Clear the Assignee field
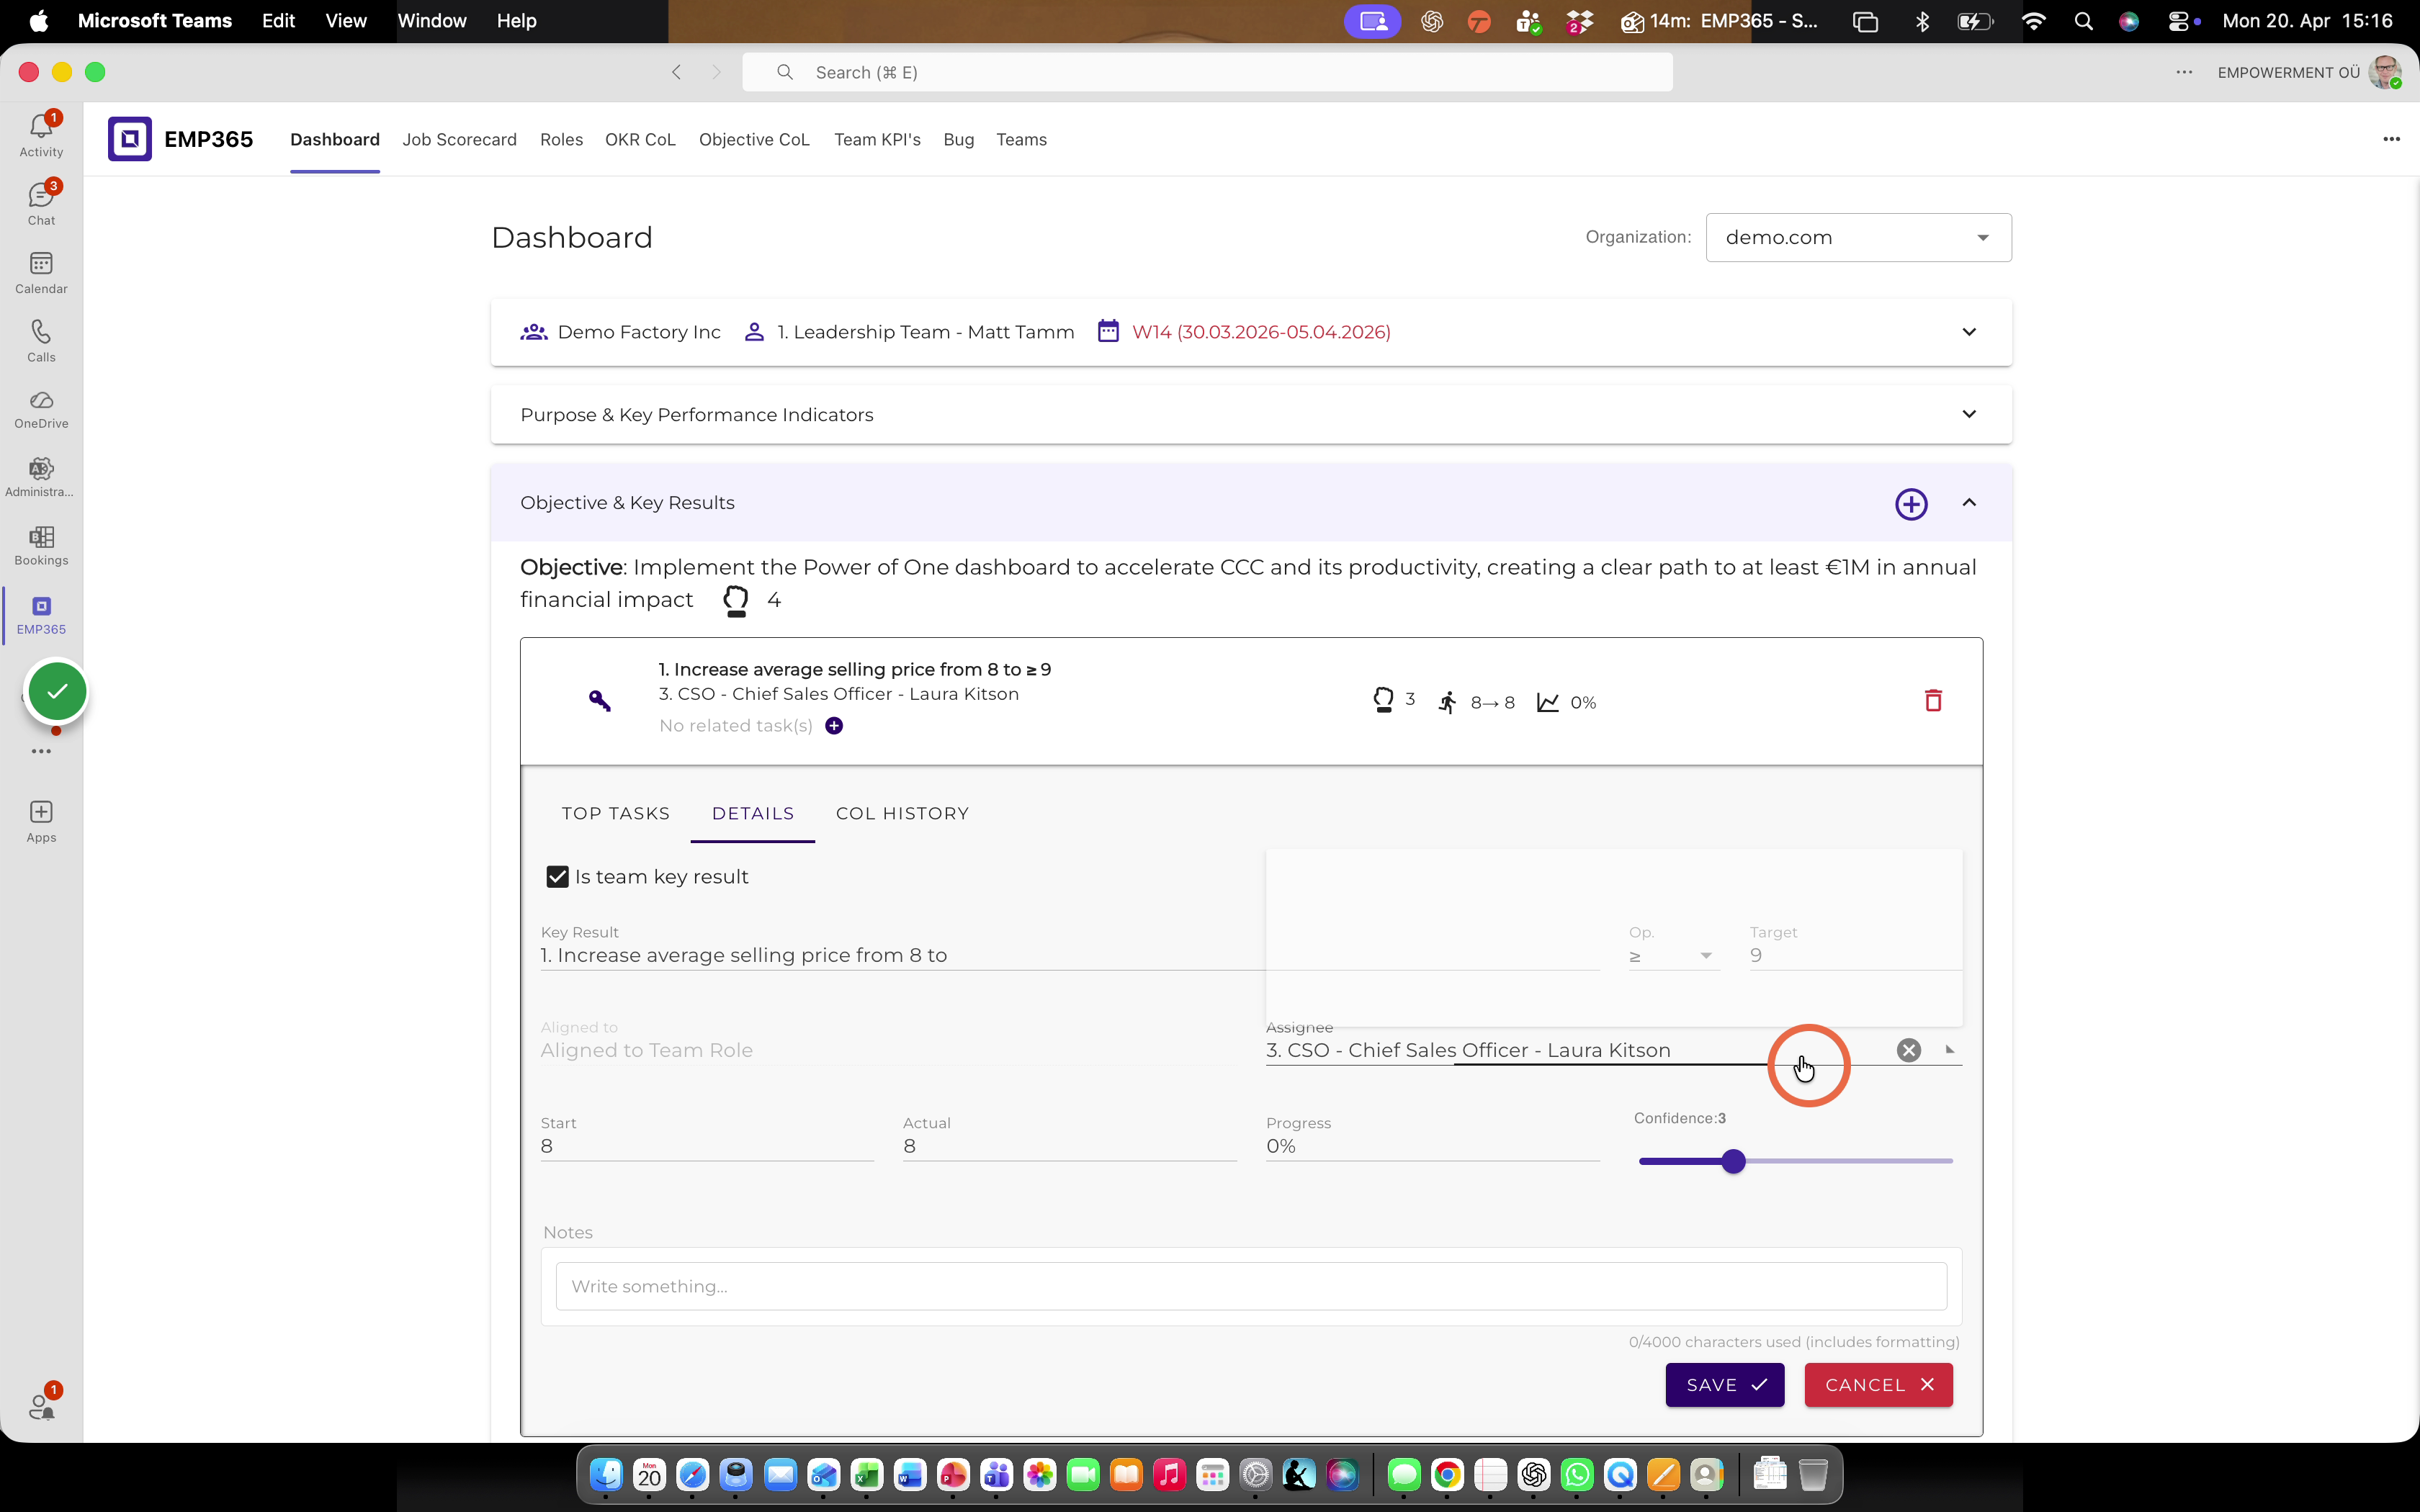Image resolution: width=2420 pixels, height=1512 pixels. coord(1908,1050)
